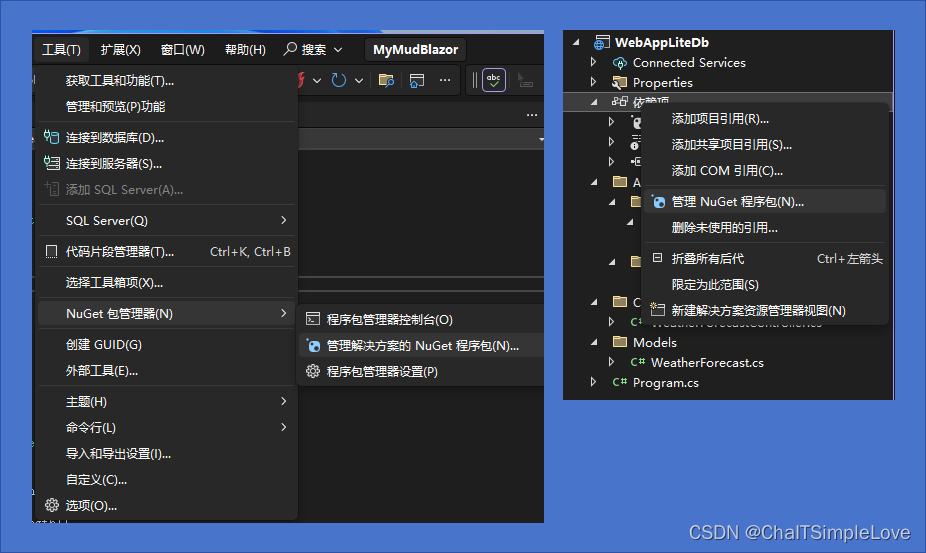This screenshot has height=553, width=926.
Task: Click the gear icon beside 选项(O)
Action: (x=52, y=505)
